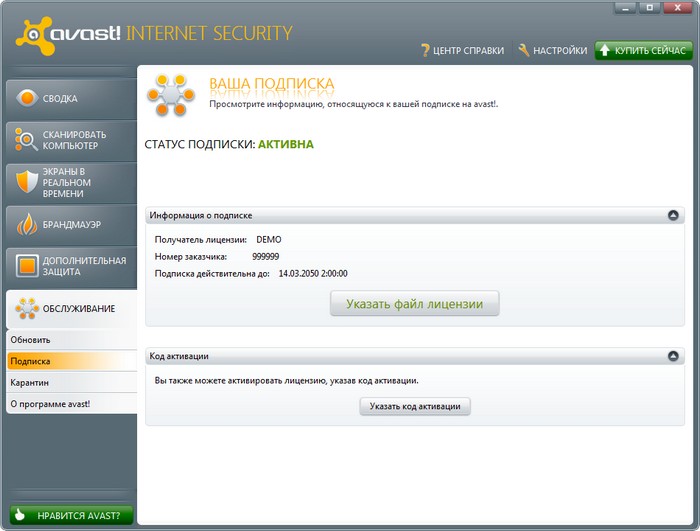Click the Указать файл лицензии button
This screenshot has width=700, height=531.
pos(414,304)
